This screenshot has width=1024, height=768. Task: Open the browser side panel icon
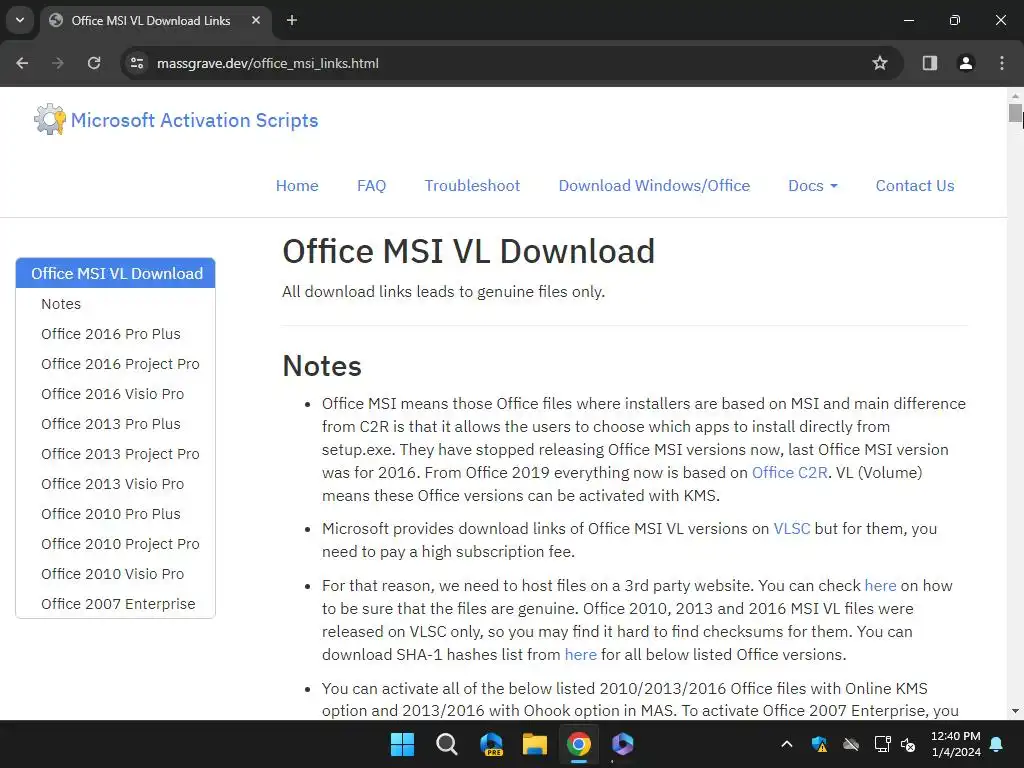click(930, 63)
